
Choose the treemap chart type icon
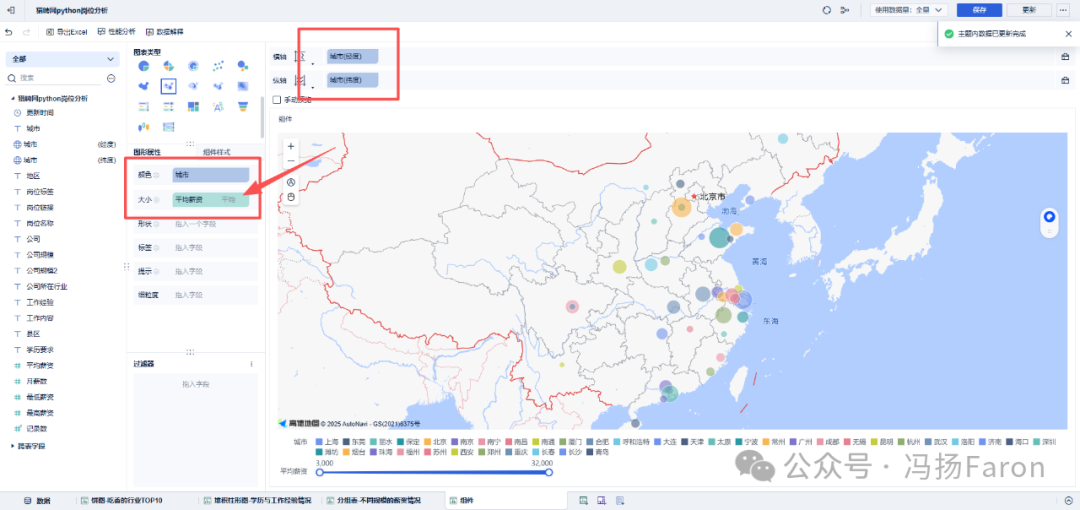194,106
